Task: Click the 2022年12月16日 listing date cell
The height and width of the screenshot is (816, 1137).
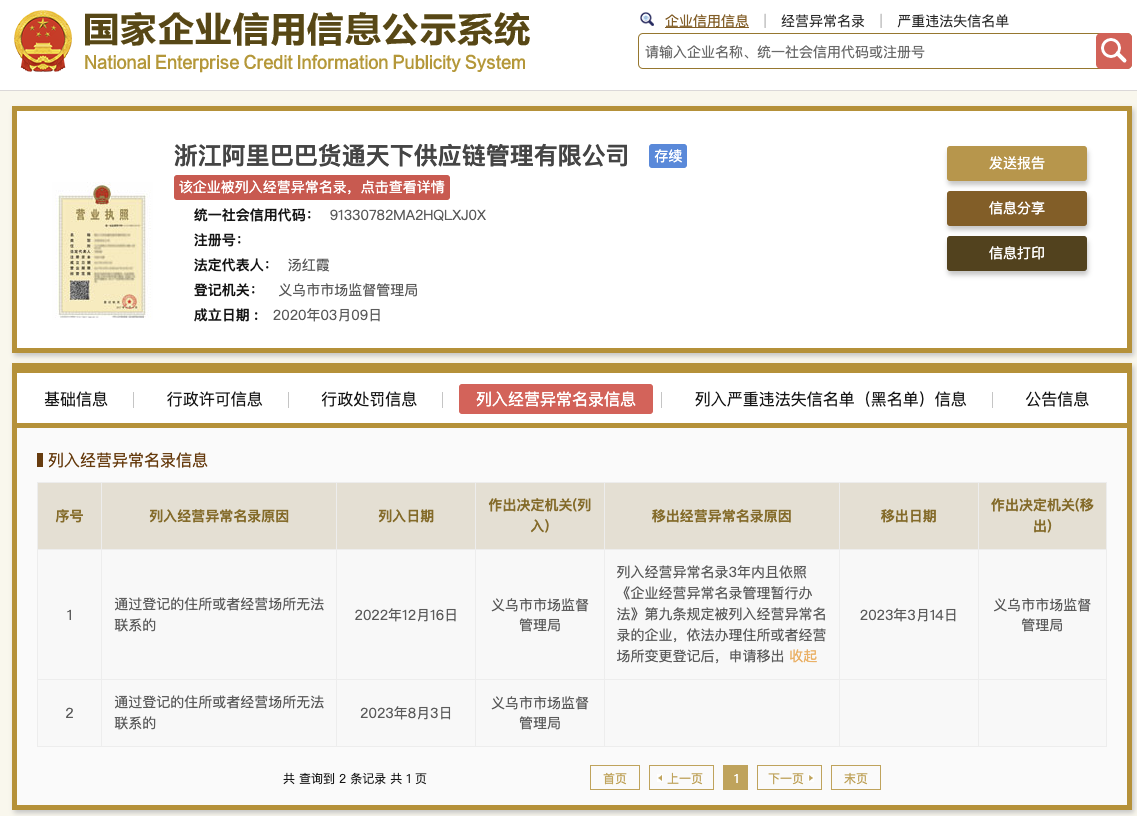Action: (405, 615)
